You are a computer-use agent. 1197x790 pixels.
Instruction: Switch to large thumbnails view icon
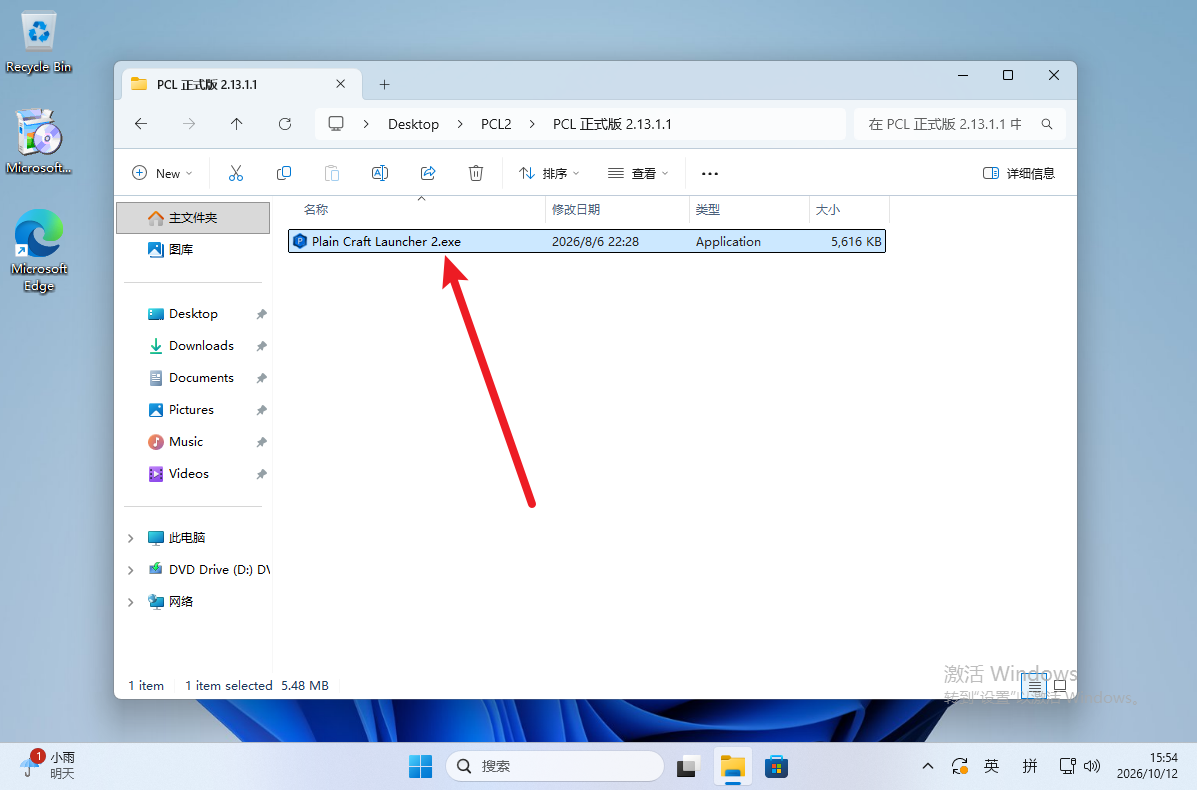pos(1060,686)
